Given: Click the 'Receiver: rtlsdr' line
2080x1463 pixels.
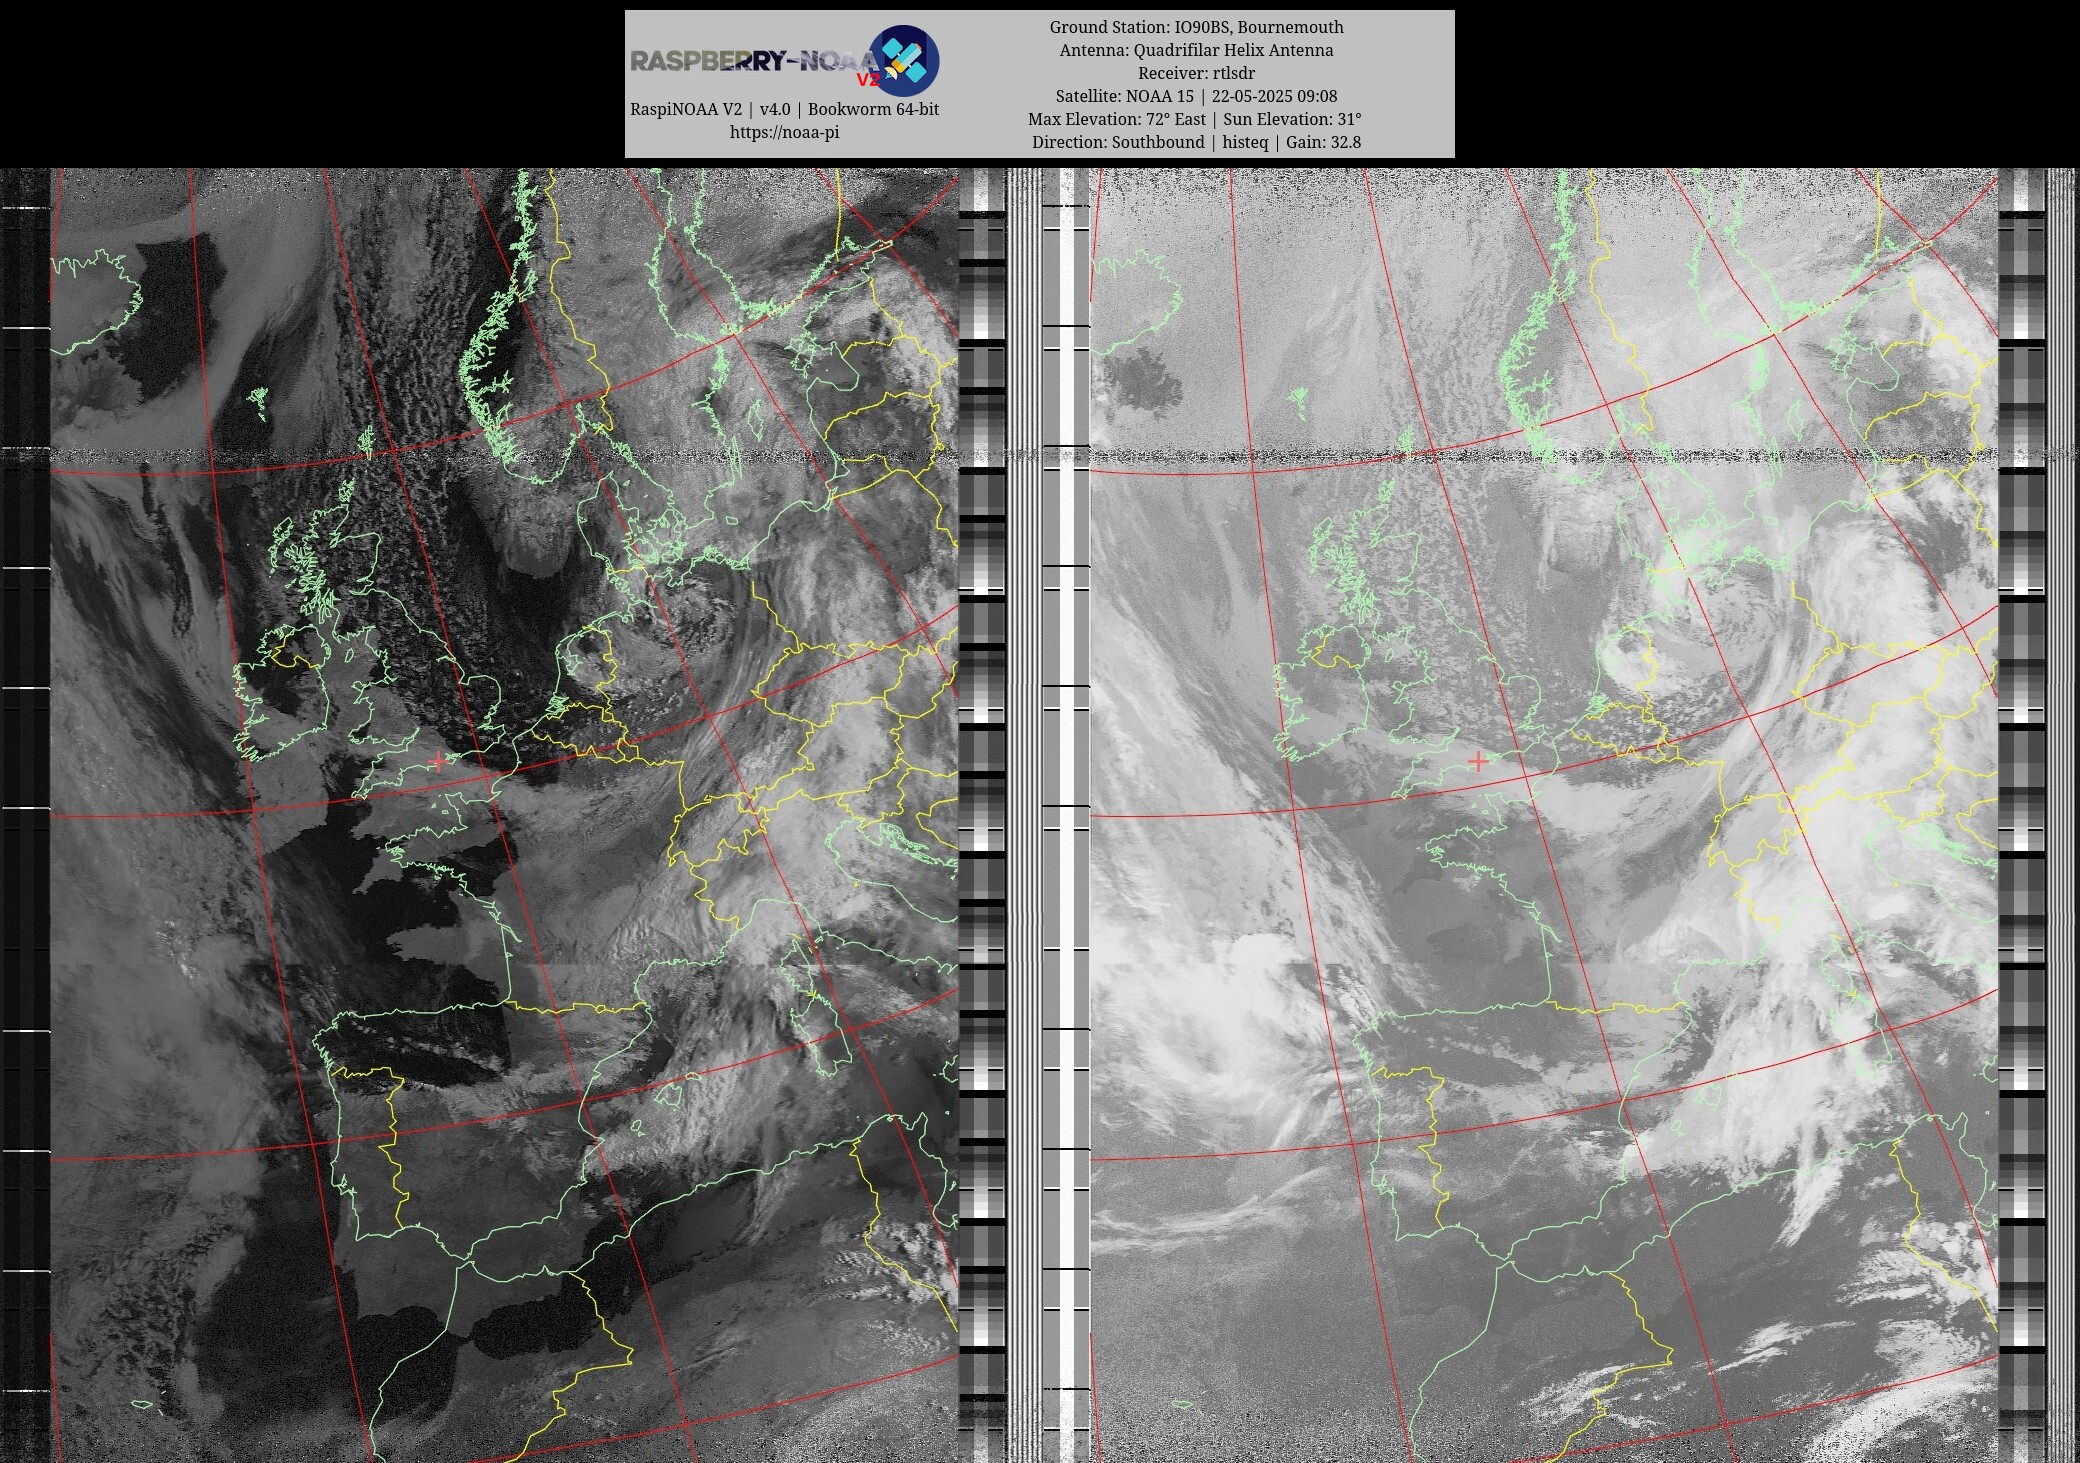Looking at the screenshot, I should (1196, 73).
